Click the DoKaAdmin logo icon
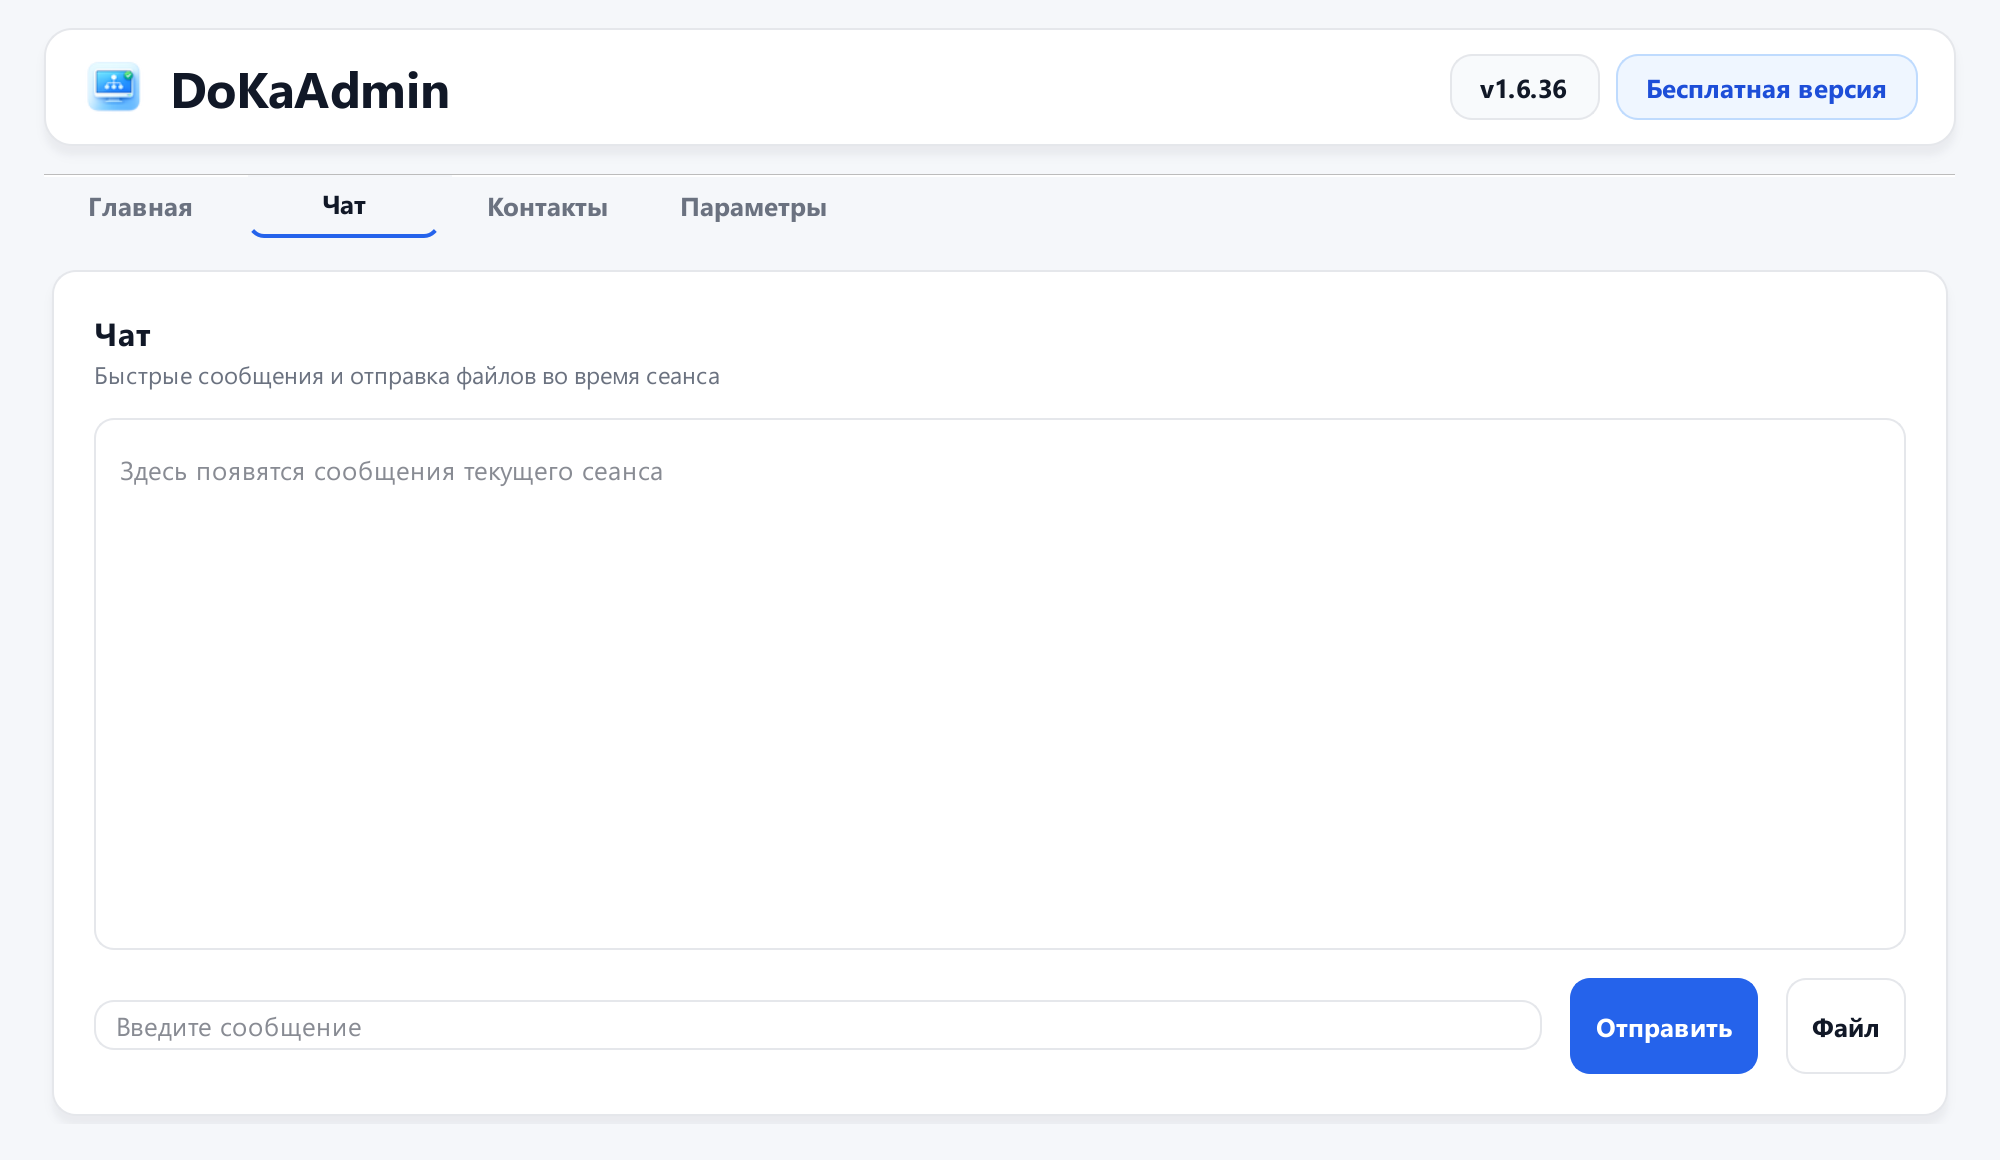2000x1160 pixels. point(113,87)
